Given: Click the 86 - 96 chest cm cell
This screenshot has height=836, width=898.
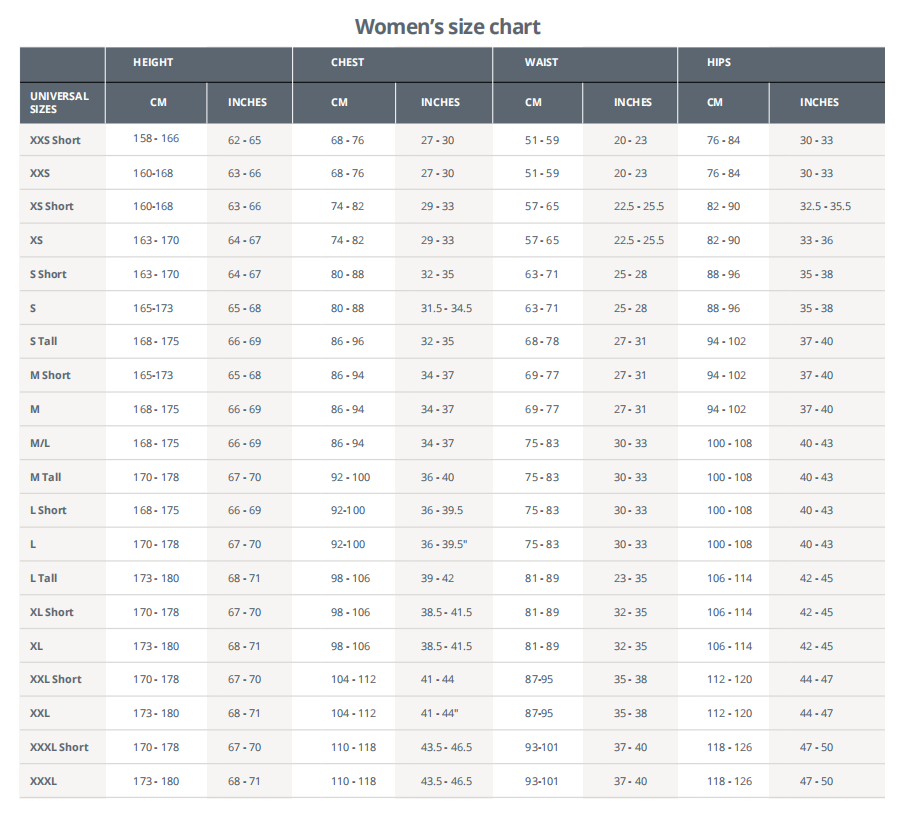Looking at the screenshot, I should coord(347,341).
